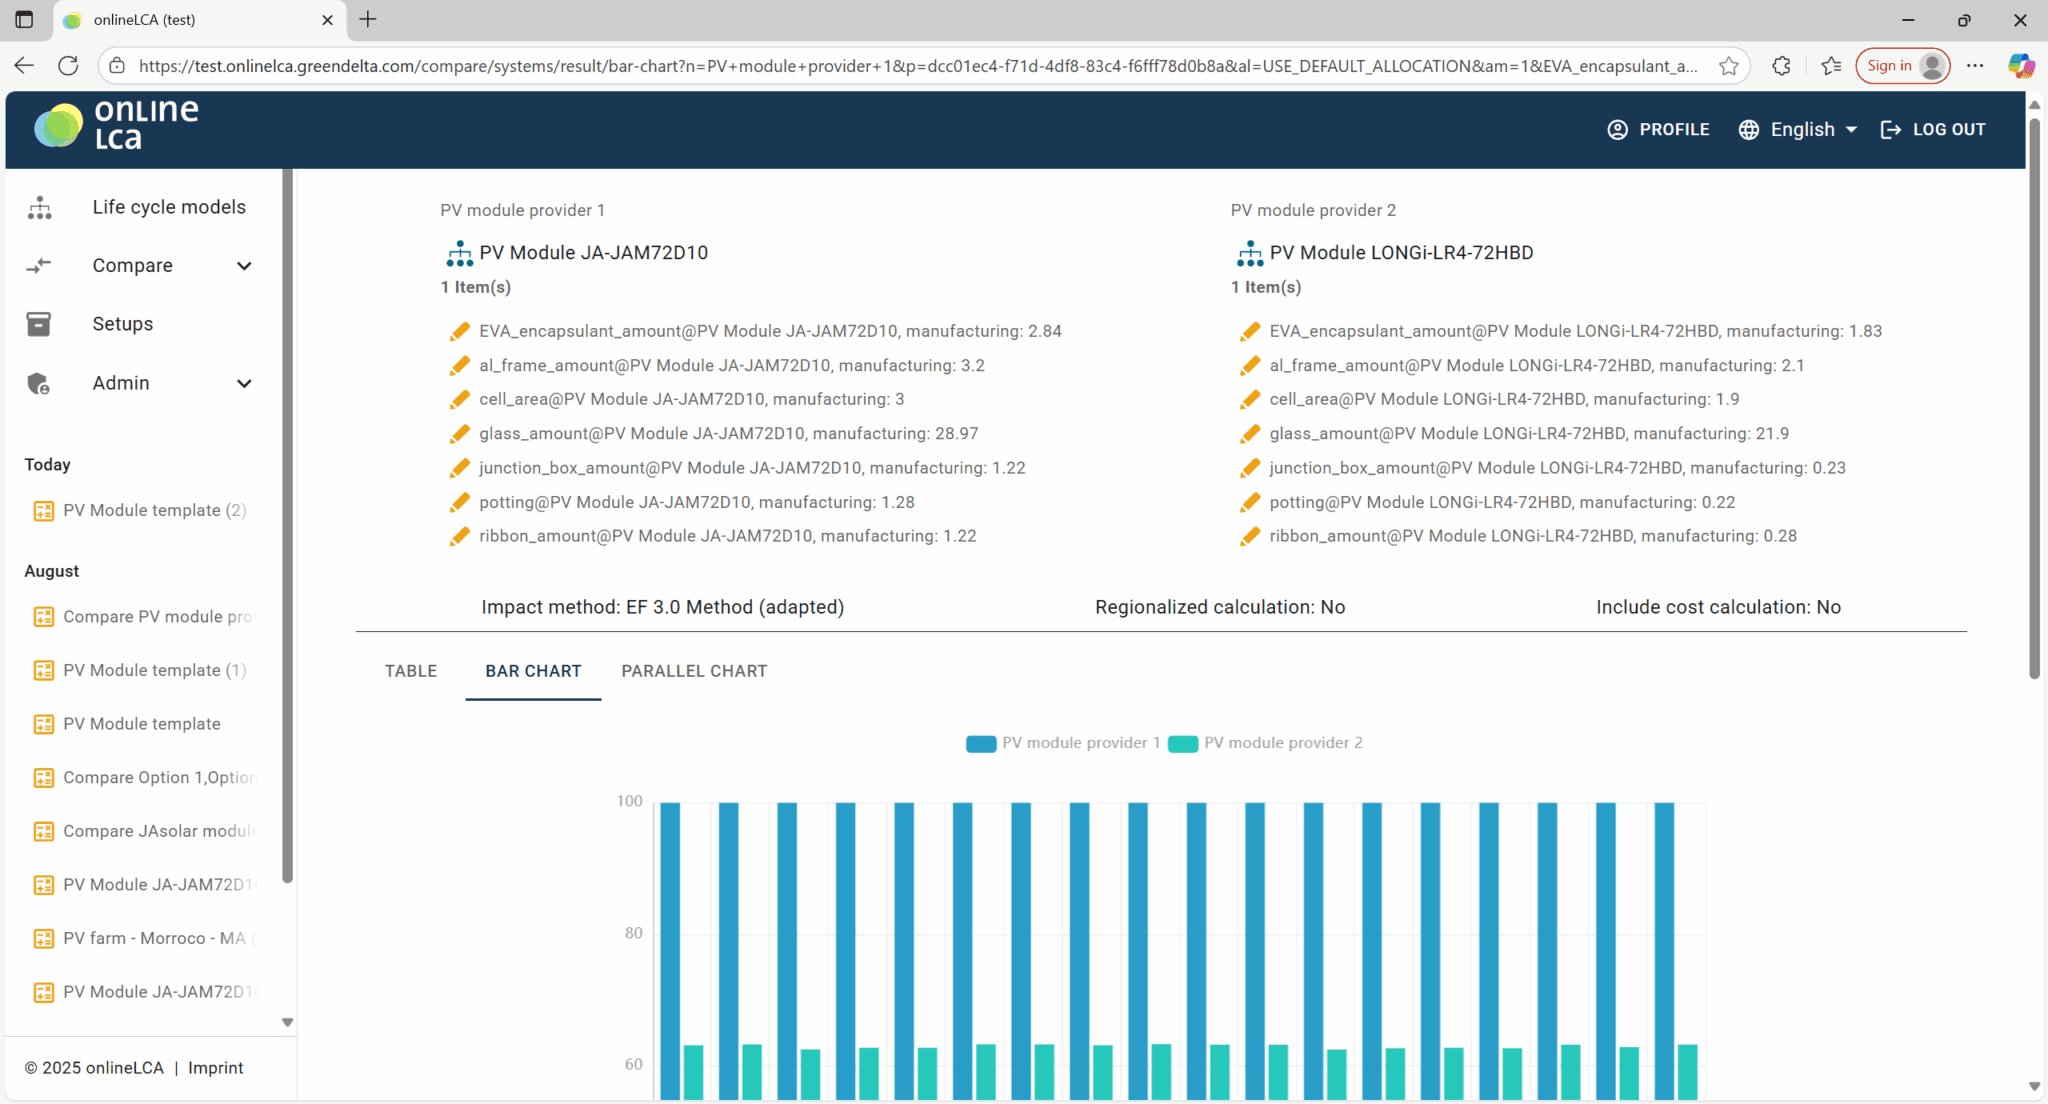Toggle PV module provider 1 legend series
Image resolution: width=2048 pixels, height=1104 pixels.
point(1063,743)
